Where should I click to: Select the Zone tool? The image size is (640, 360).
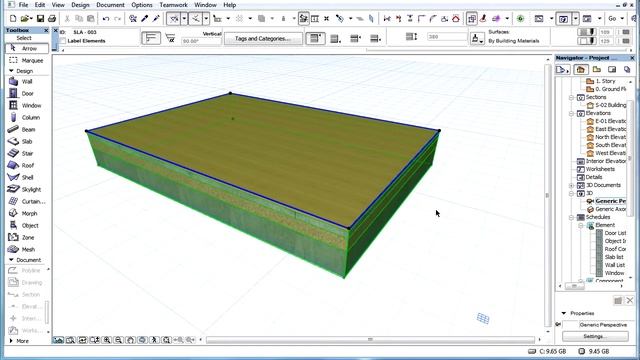coord(27,237)
